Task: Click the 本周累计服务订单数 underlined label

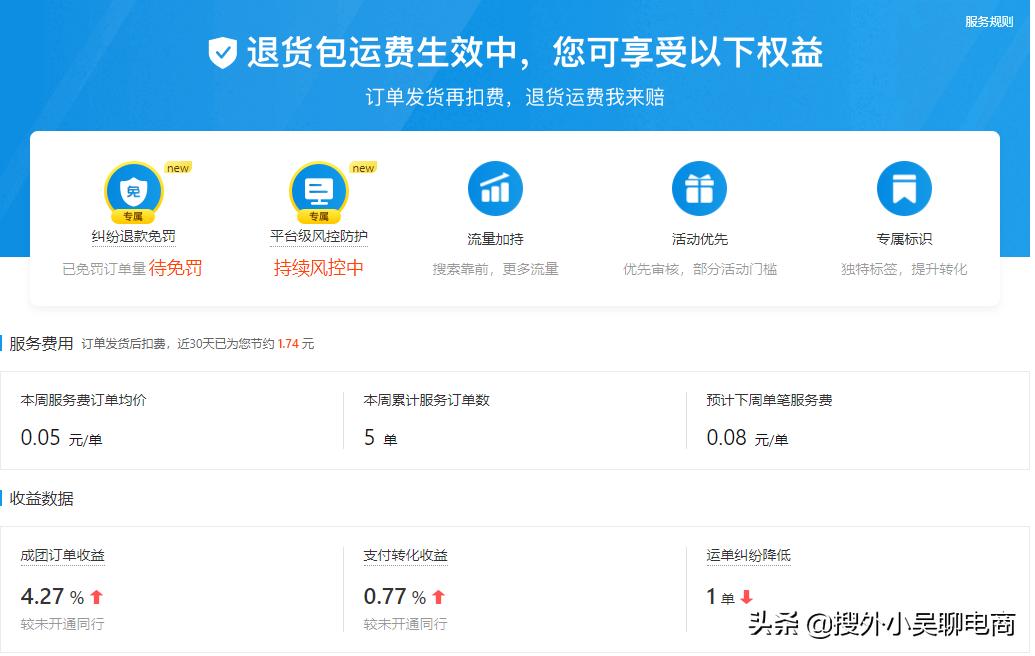Action: 424,399
